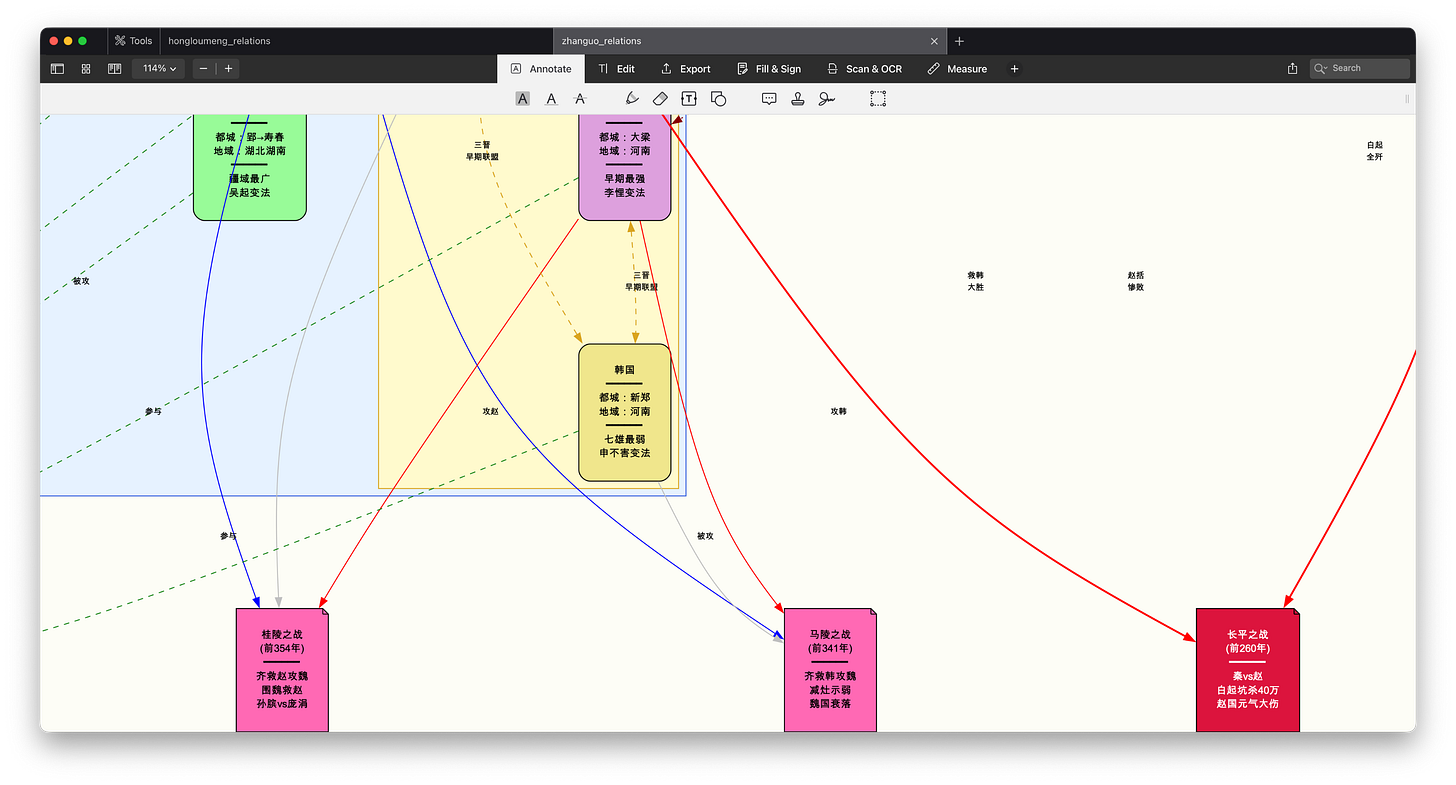Select the pen drawing tool
The height and width of the screenshot is (785, 1456).
tap(632, 98)
